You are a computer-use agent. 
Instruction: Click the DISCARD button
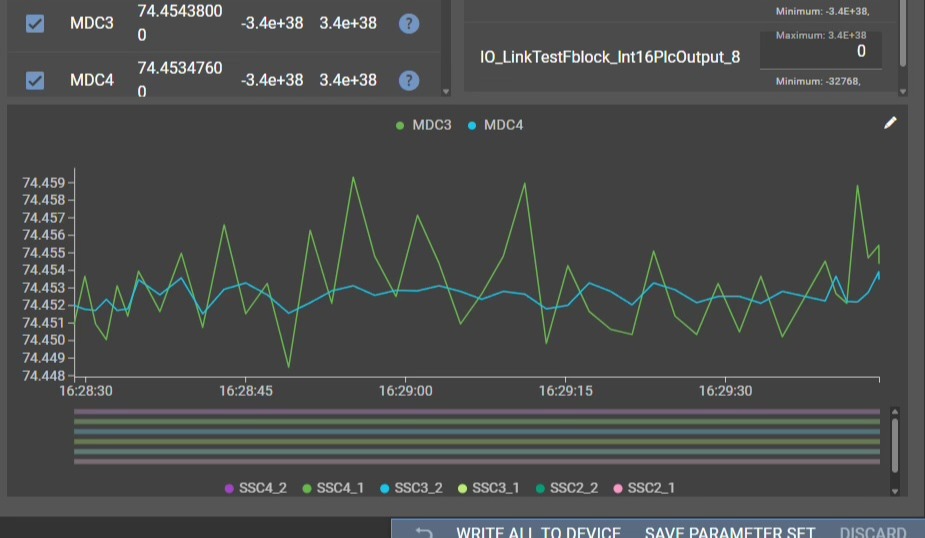(873, 532)
